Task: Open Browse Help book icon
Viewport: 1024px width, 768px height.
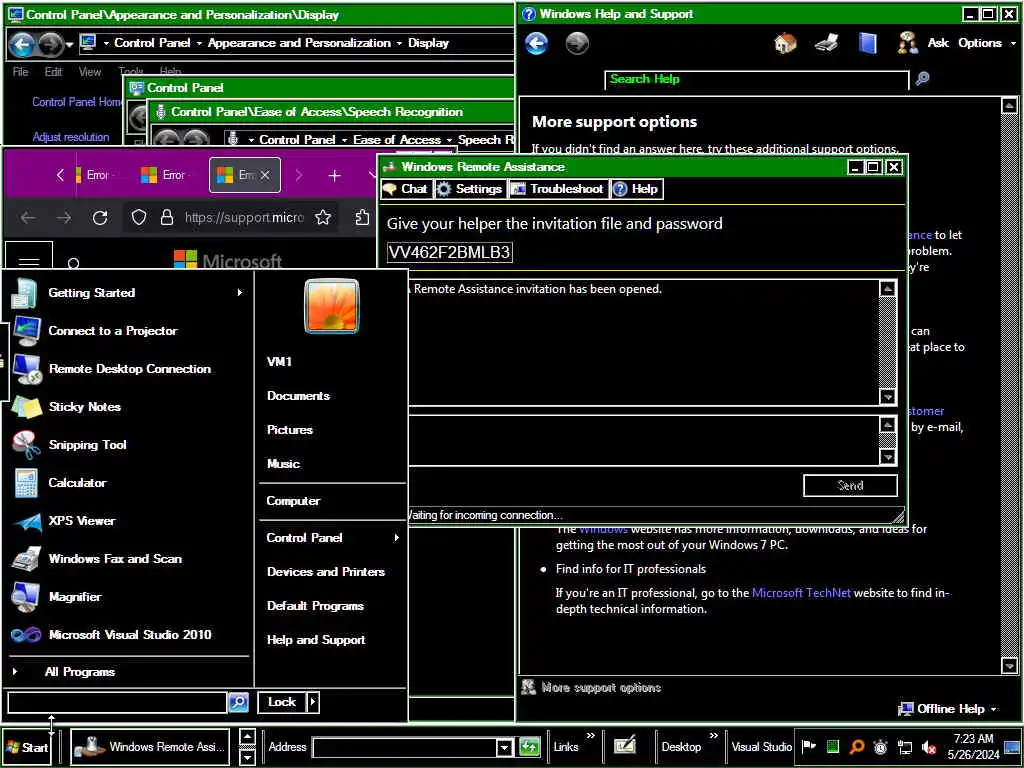Action: [867, 44]
